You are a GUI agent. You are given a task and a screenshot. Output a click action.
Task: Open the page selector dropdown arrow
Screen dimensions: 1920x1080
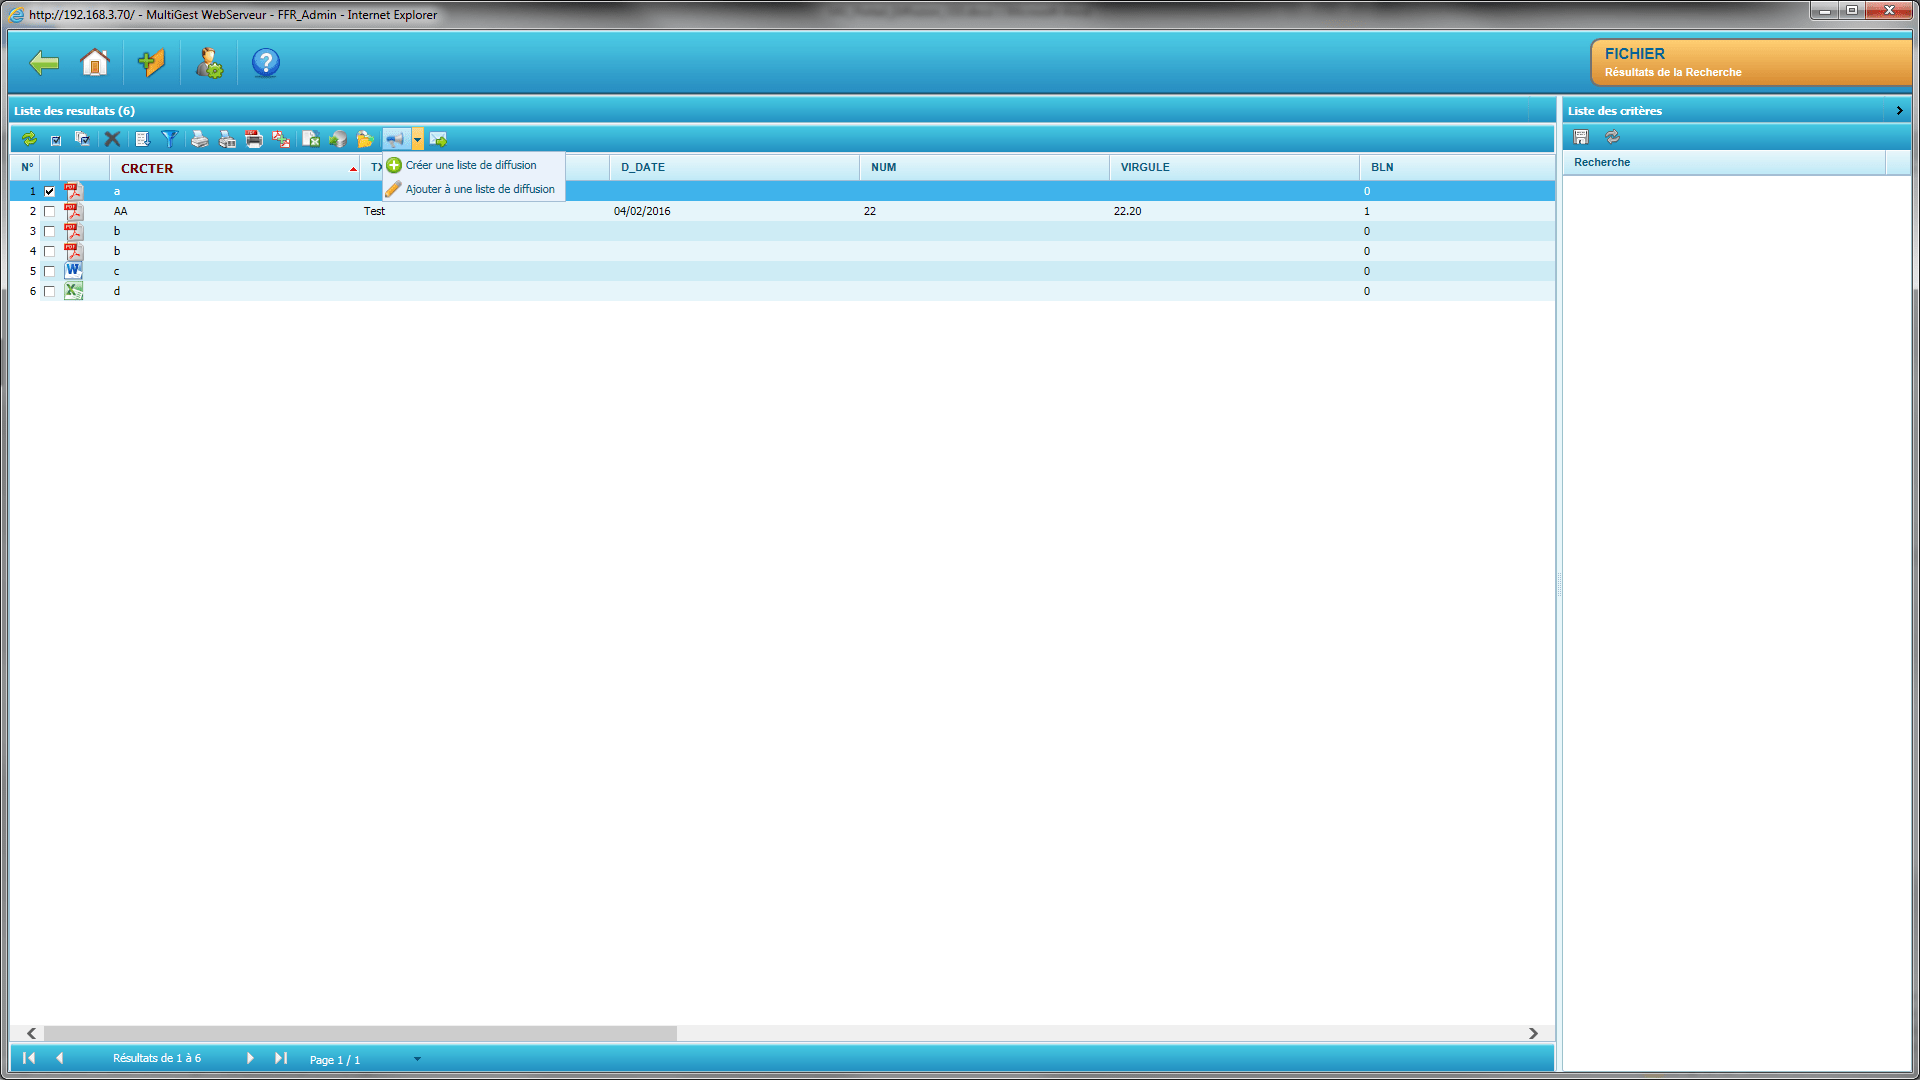(x=417, y=1059)
